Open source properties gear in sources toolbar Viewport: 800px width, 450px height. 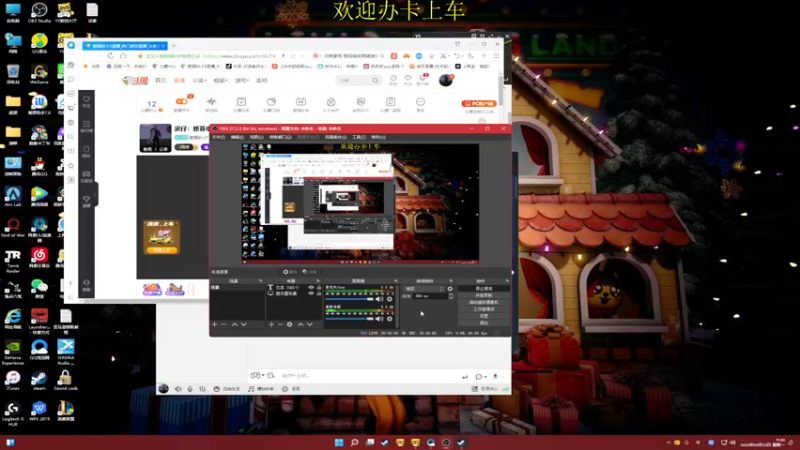(x=290, y=324)
